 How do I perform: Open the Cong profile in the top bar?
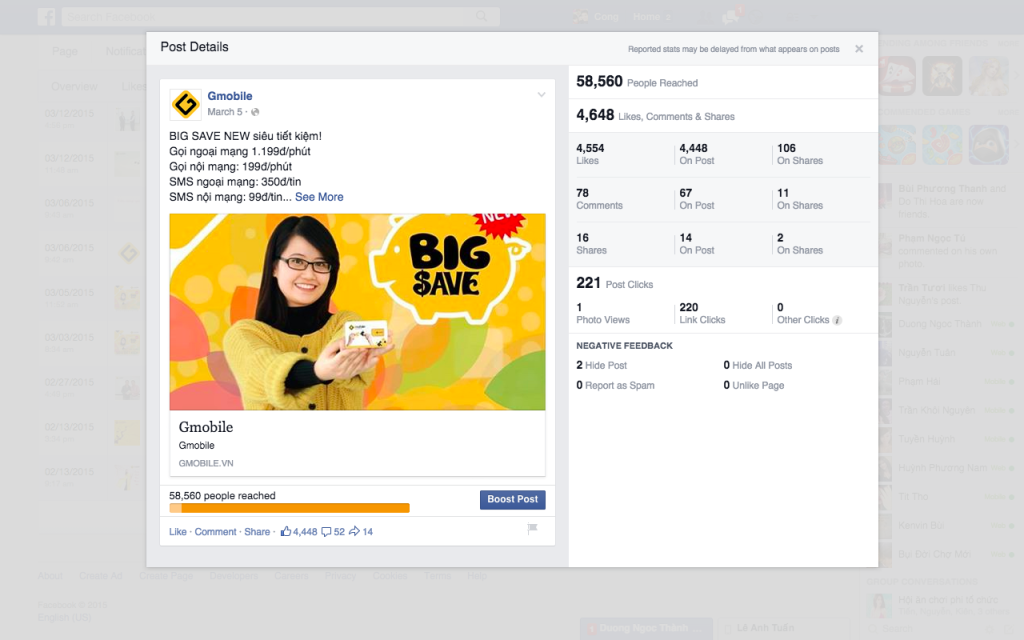coord(597,16)
